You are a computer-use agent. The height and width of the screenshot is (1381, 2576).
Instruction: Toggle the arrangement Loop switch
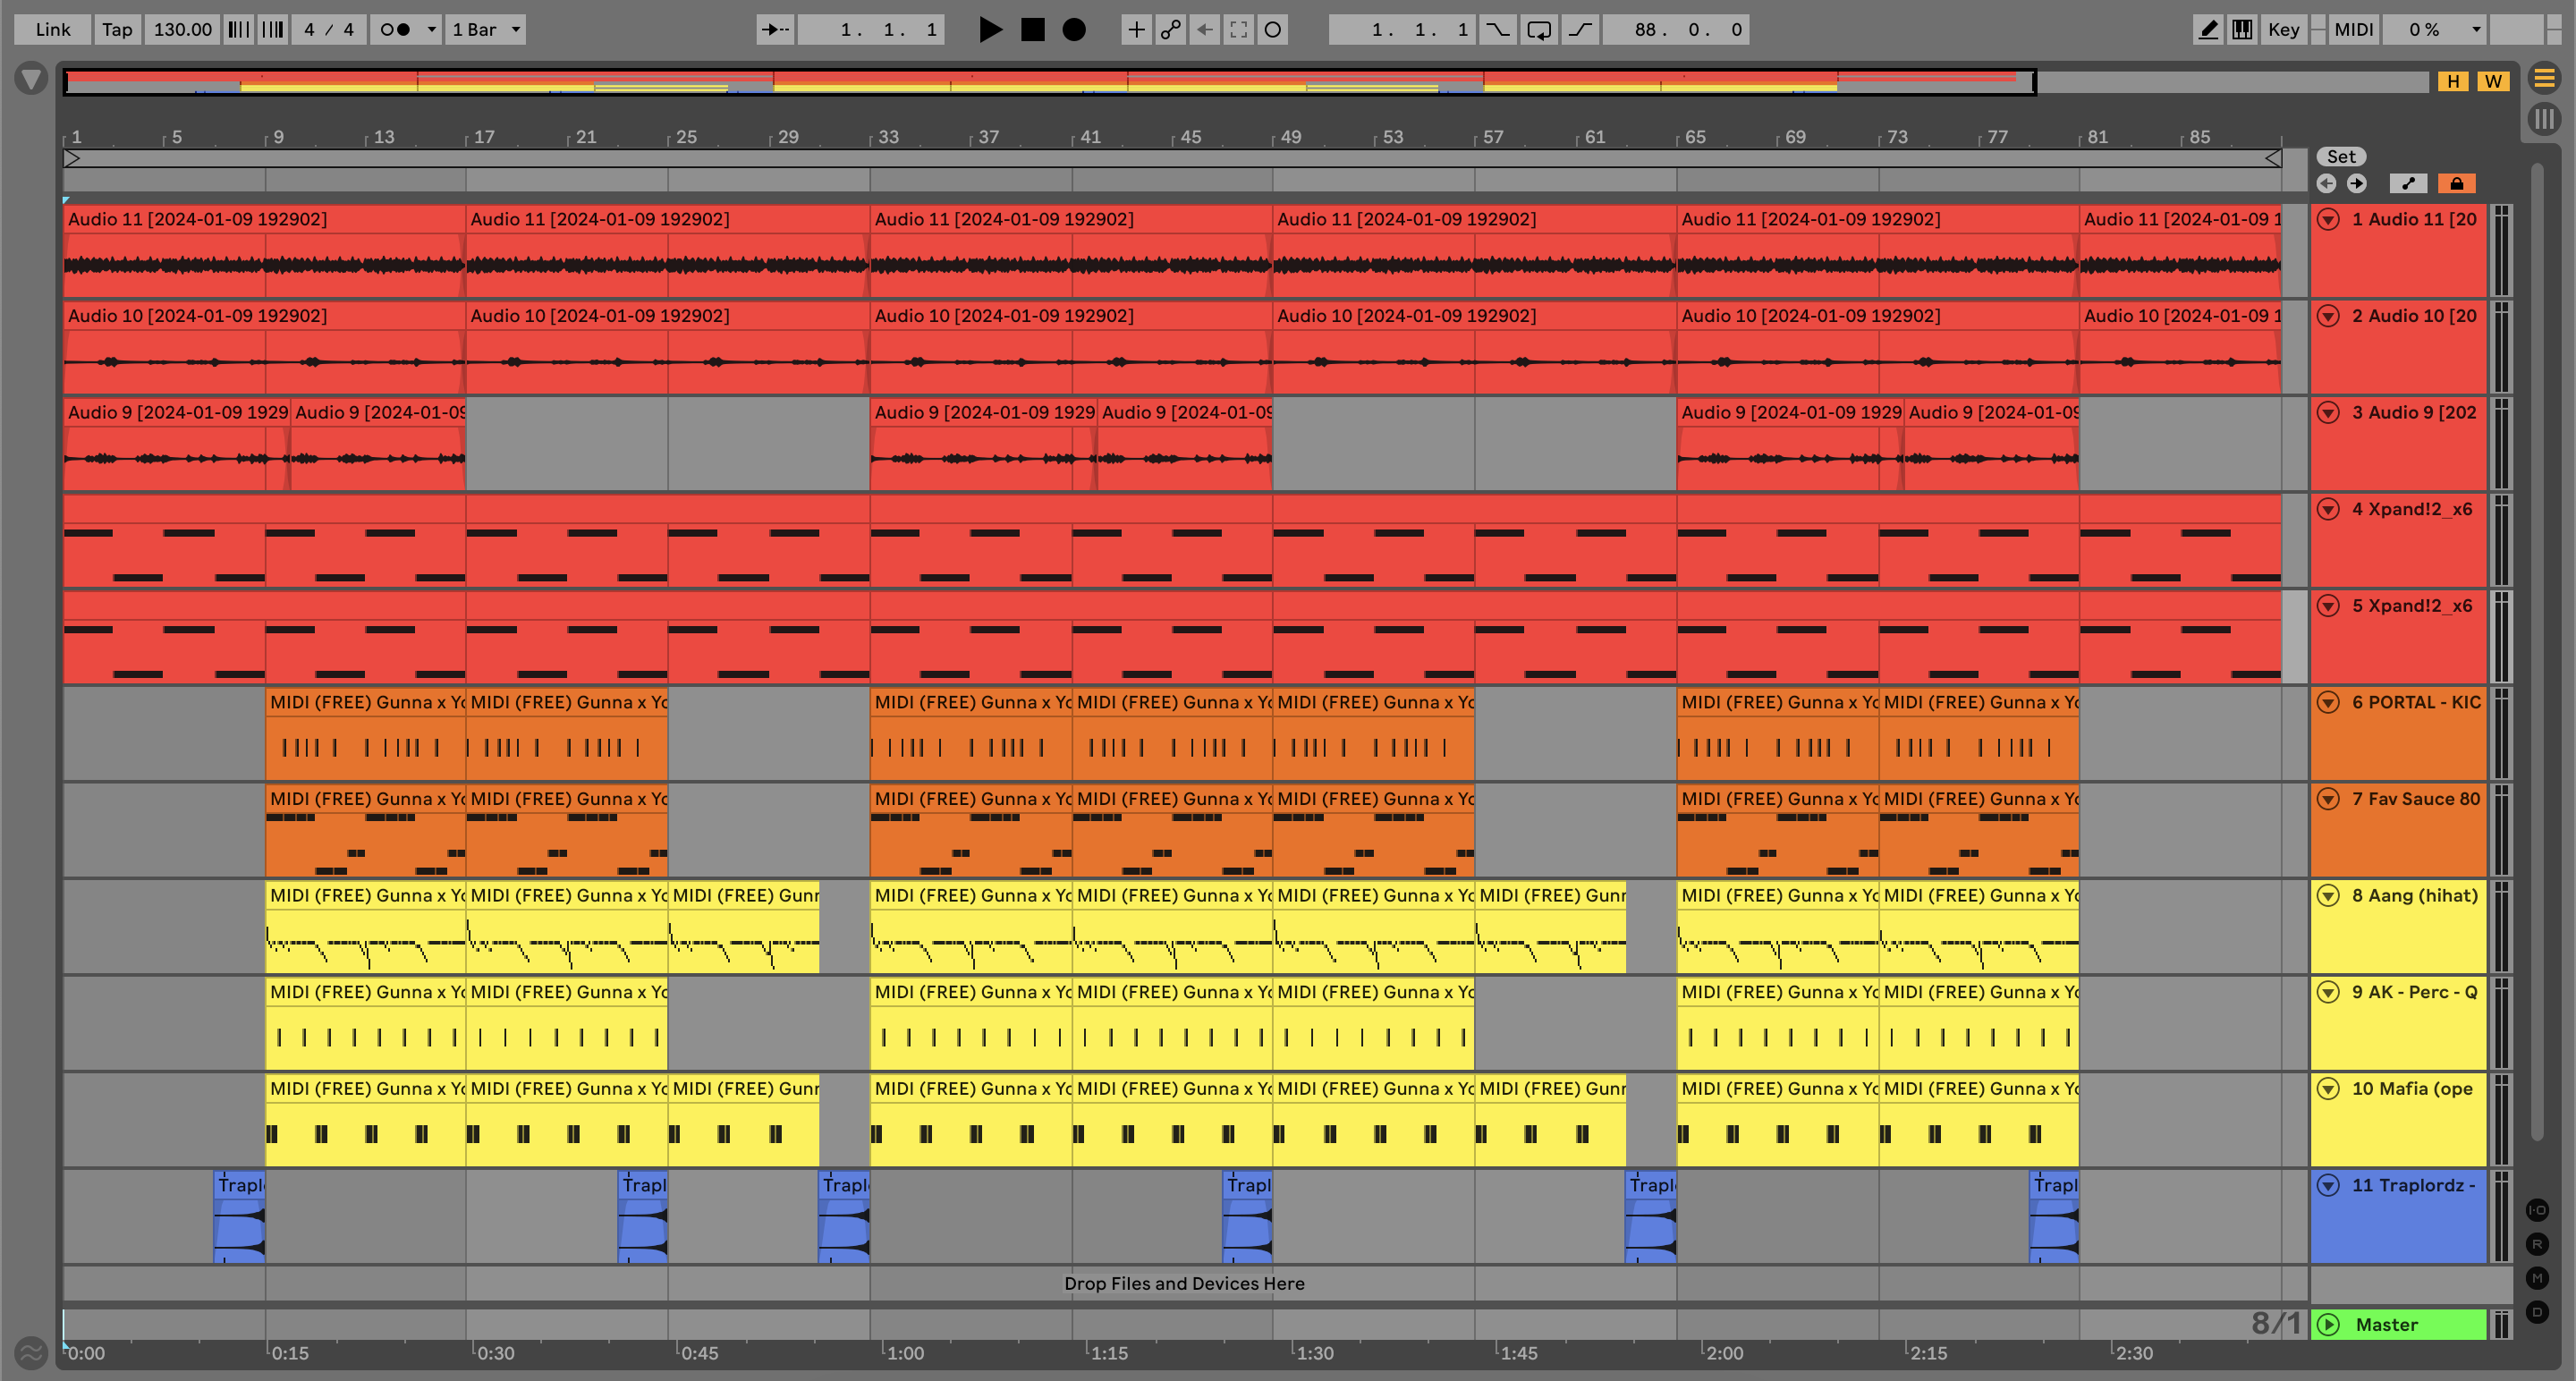click(x=1539, y=30)
